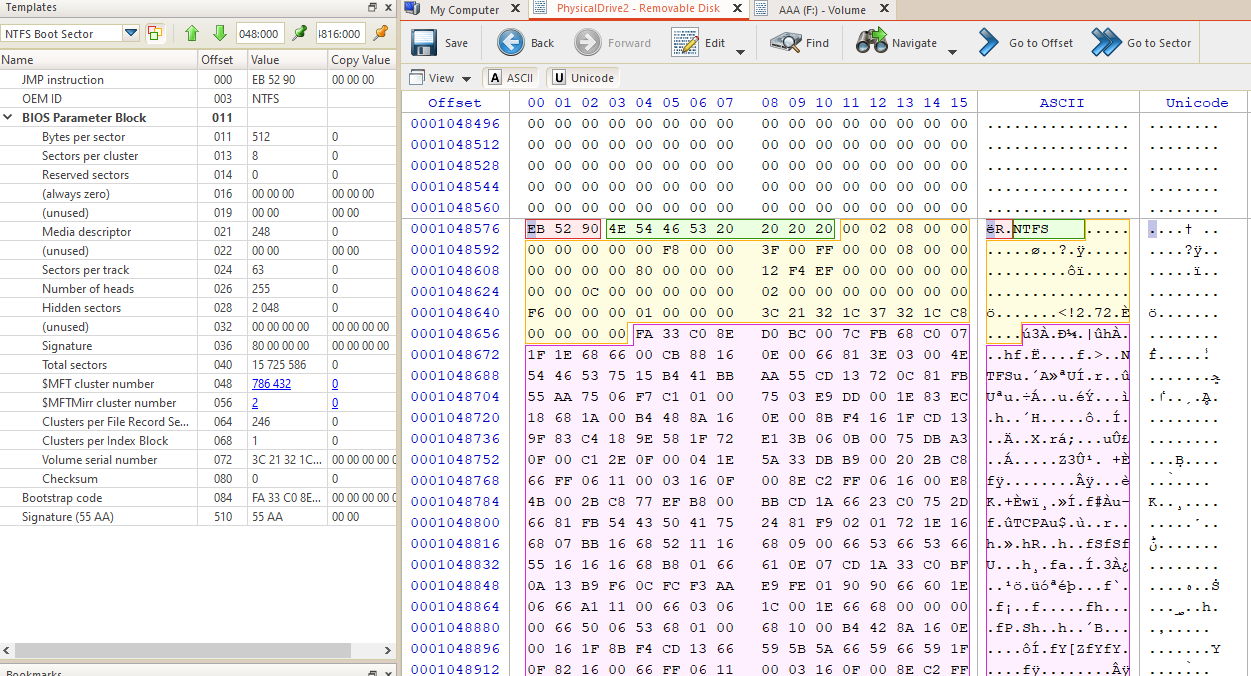Go back with the blue Back arrow
The width and height of the screenshot is (1251, 676).
click(x=511, y=43)
